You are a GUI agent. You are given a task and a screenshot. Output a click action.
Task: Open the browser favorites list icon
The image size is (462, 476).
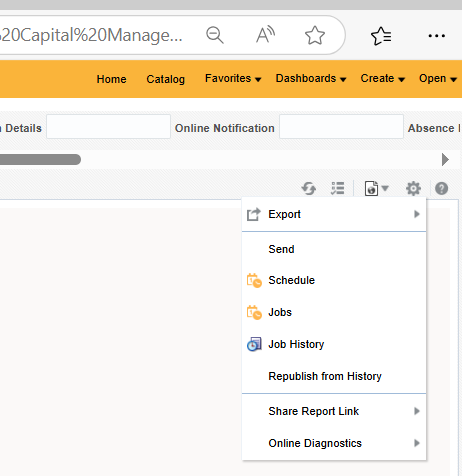381,36
